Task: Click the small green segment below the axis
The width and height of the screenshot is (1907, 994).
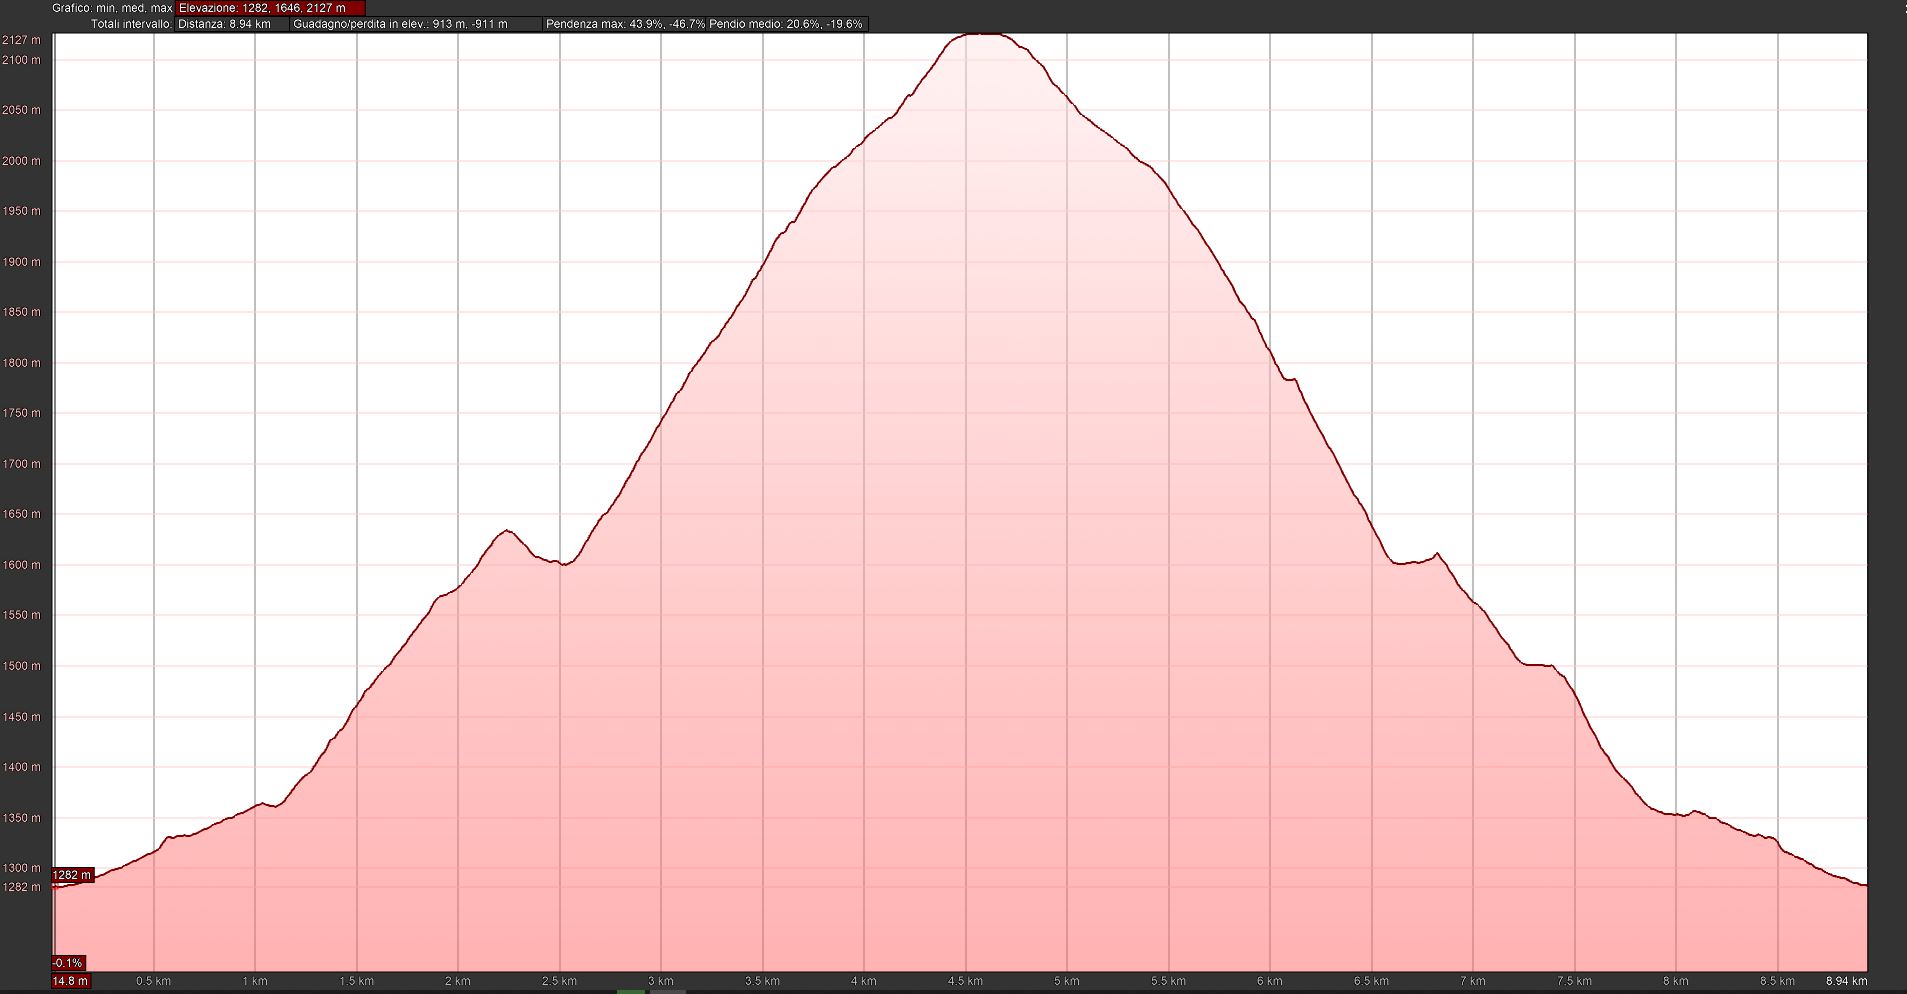Action: pos(631,991)
